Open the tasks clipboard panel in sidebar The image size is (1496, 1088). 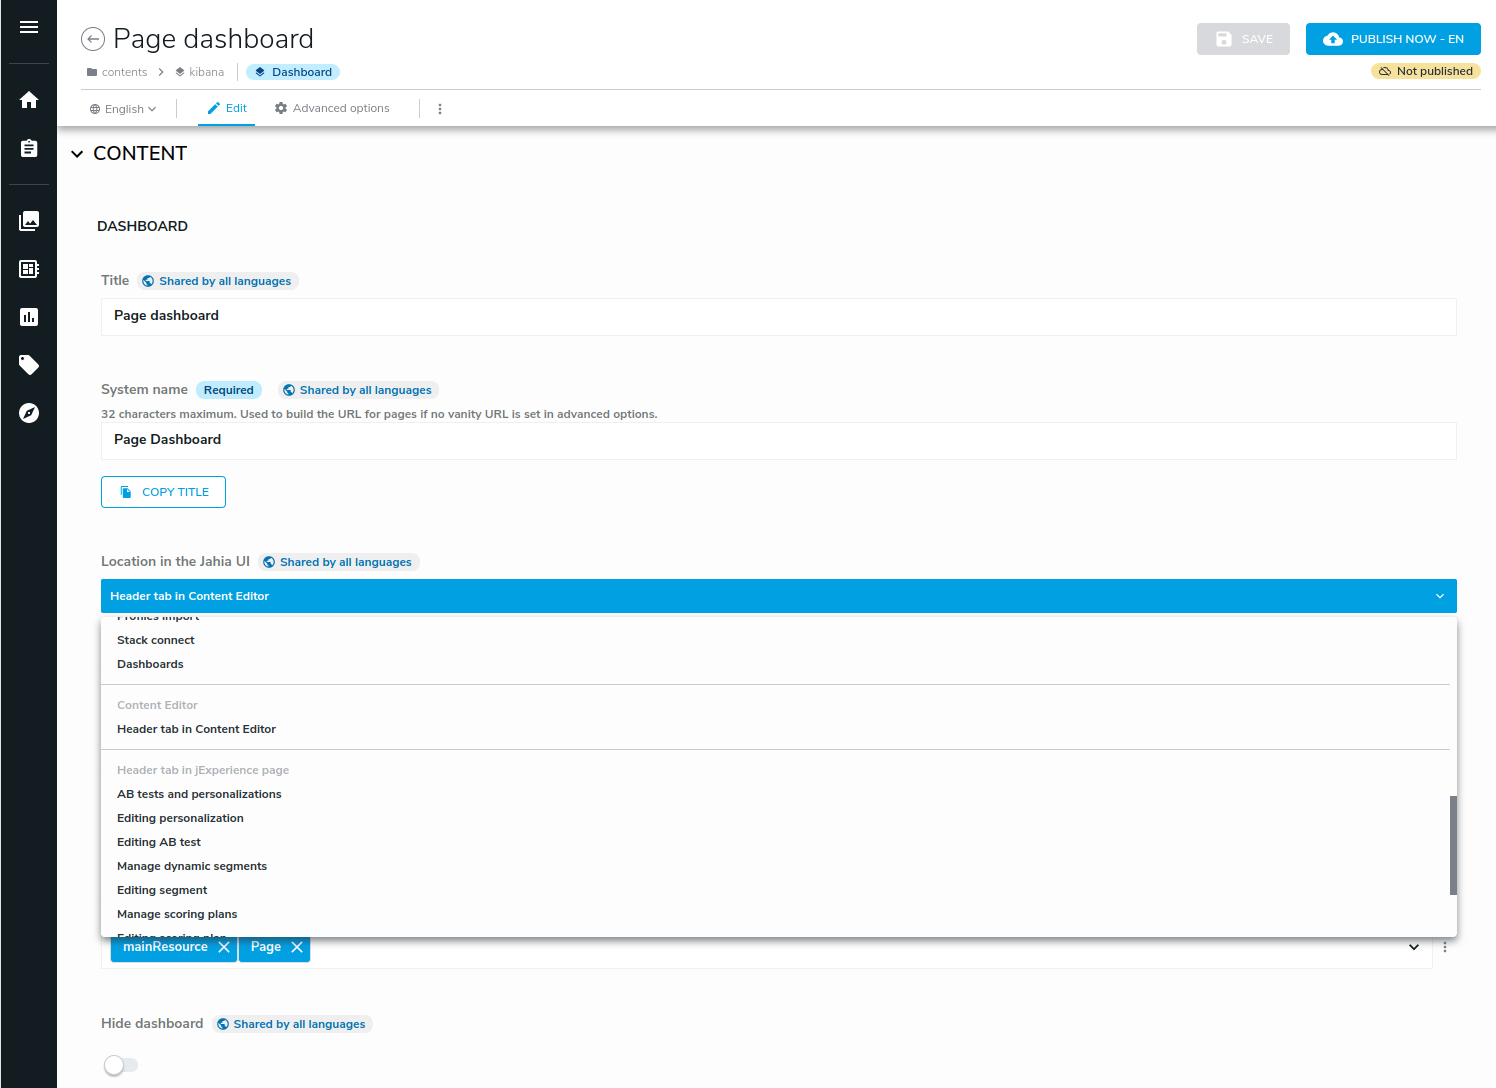[x=28, y=147]
